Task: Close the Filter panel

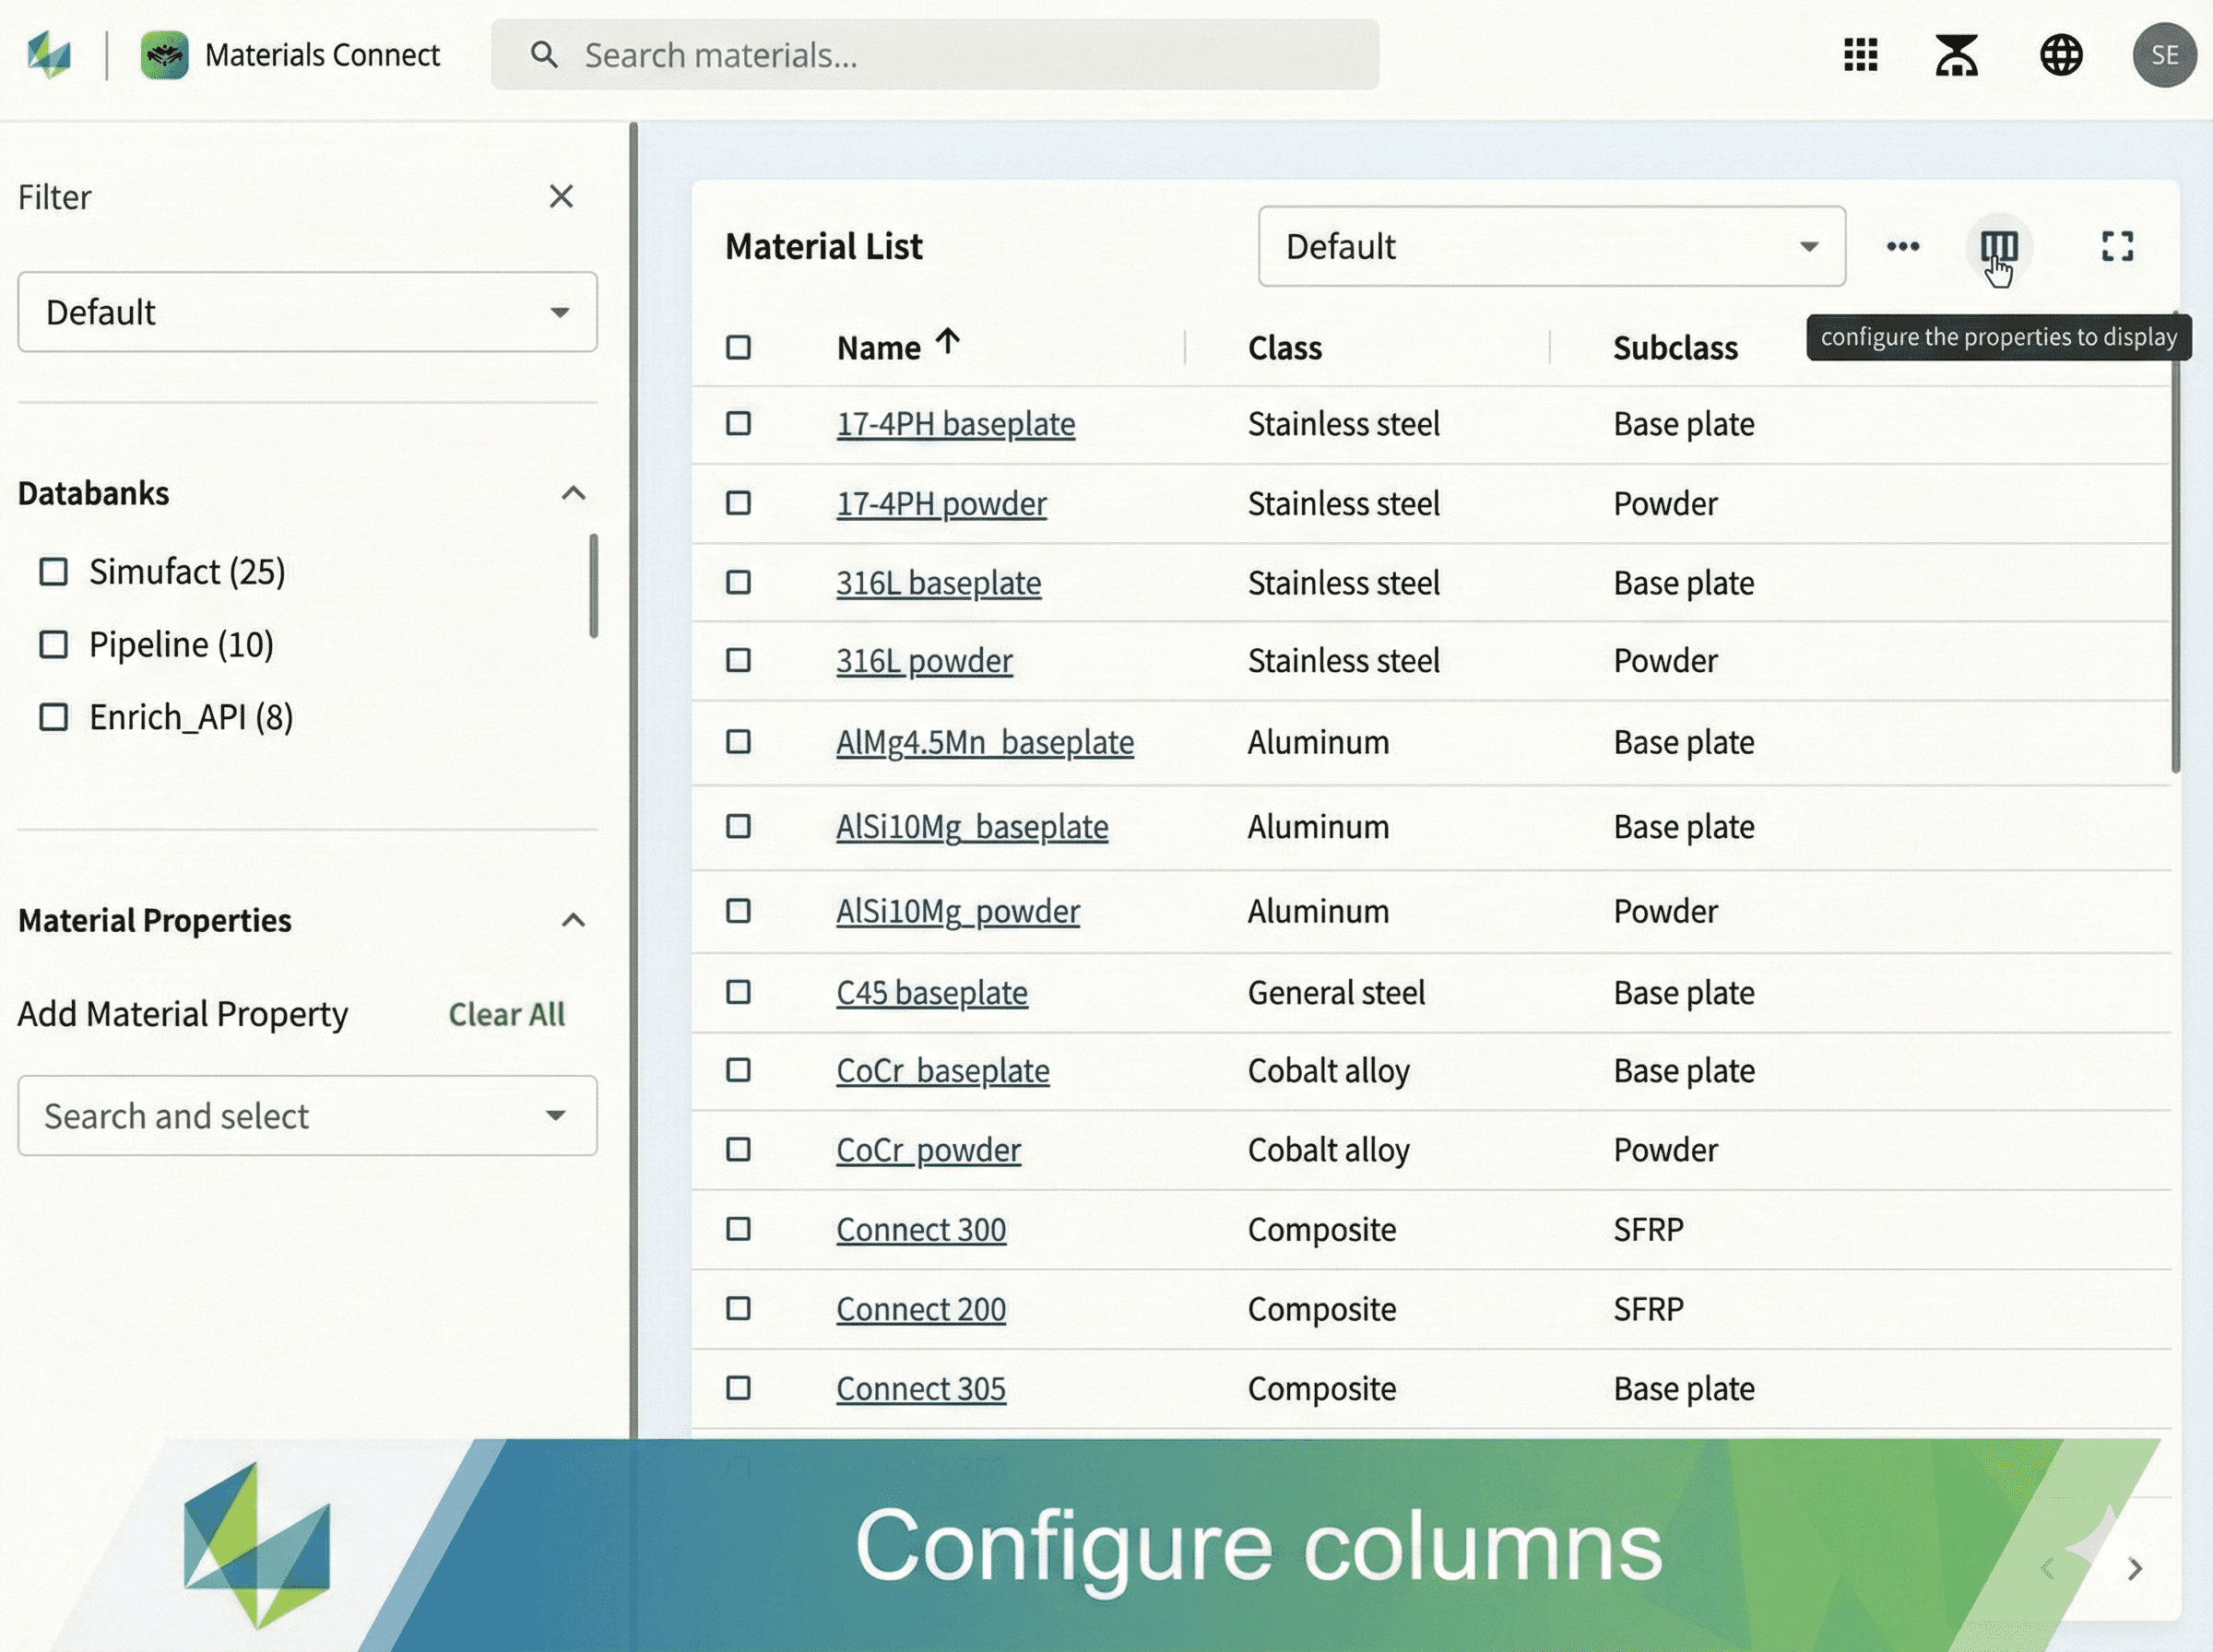Action: (561, 196)
